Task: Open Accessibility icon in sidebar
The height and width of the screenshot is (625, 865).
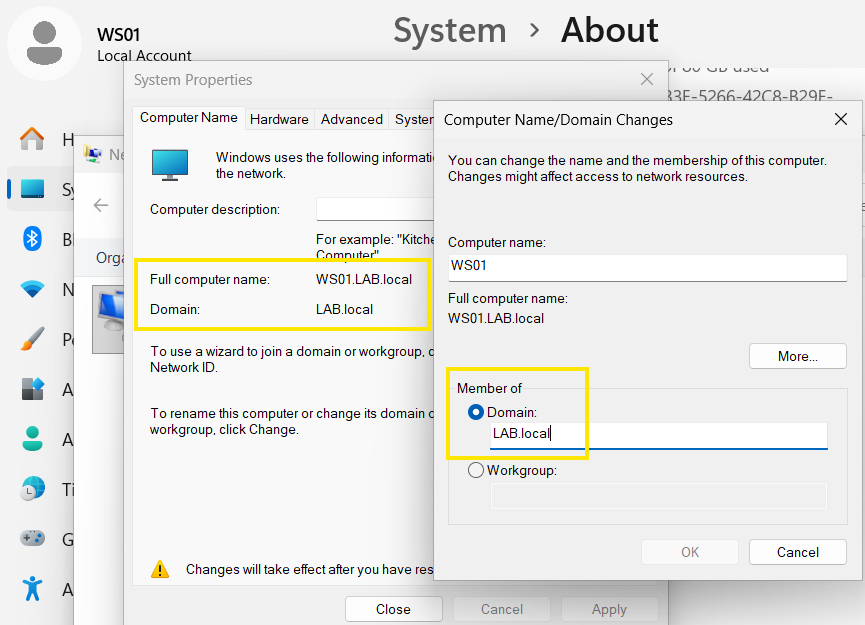Action: pyautogui.click(x=32, y=588)
